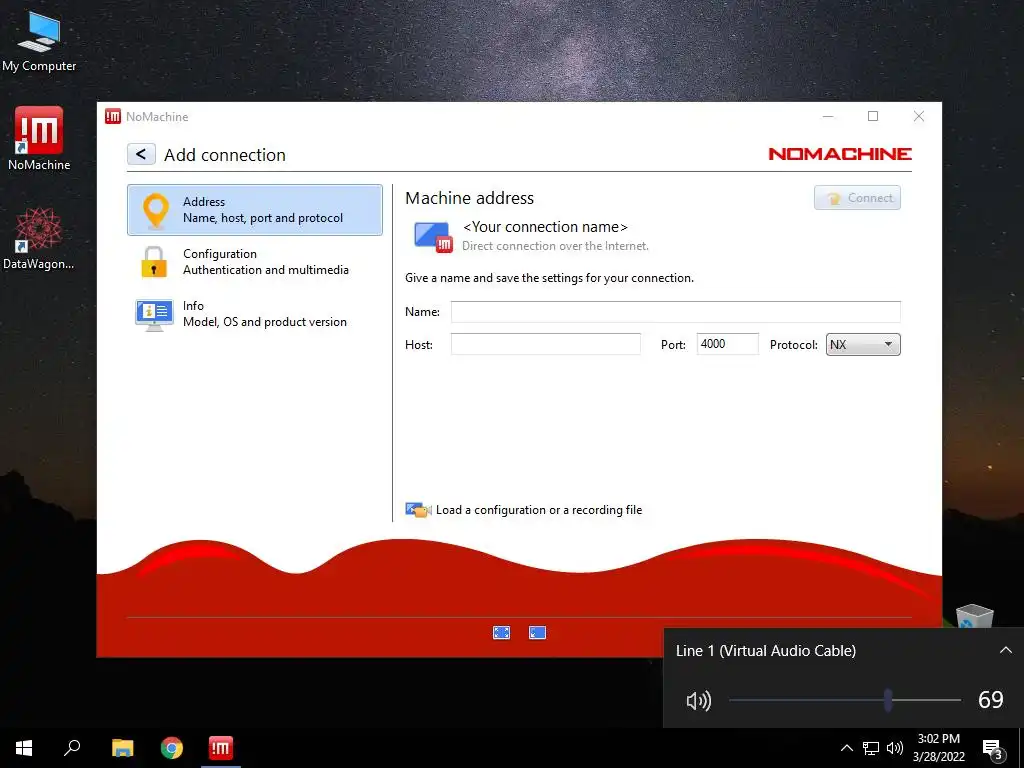
Task: Click the network tray icon
Action: [x=871, y=748]
